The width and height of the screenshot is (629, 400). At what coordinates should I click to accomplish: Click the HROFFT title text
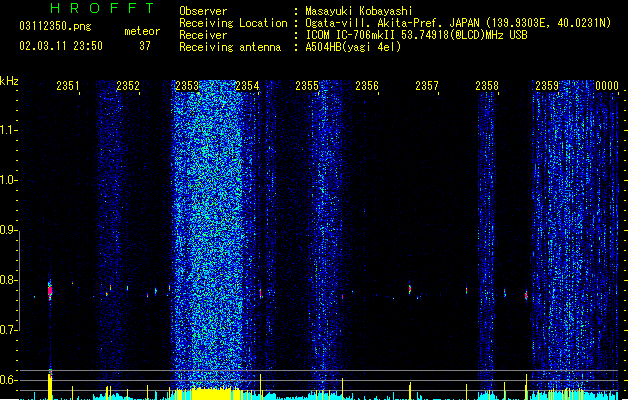pyautogui.click(x=103, y=8)
